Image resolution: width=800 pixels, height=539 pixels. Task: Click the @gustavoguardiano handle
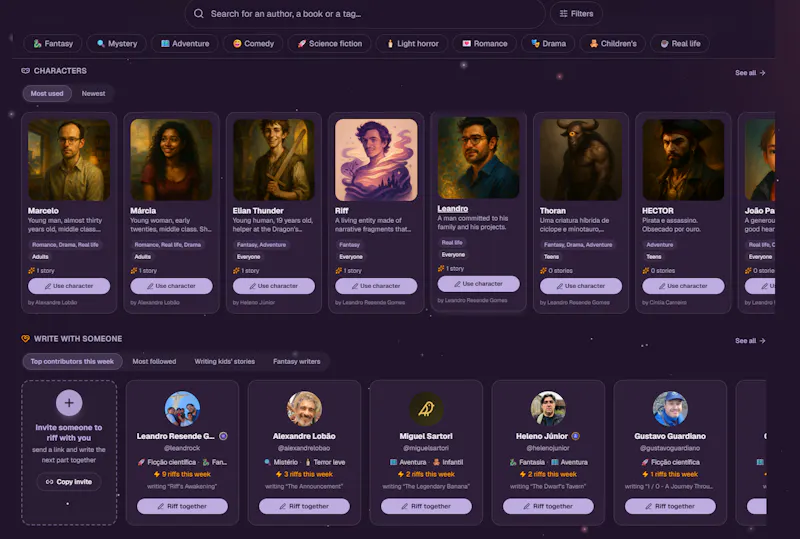[670, 448]
